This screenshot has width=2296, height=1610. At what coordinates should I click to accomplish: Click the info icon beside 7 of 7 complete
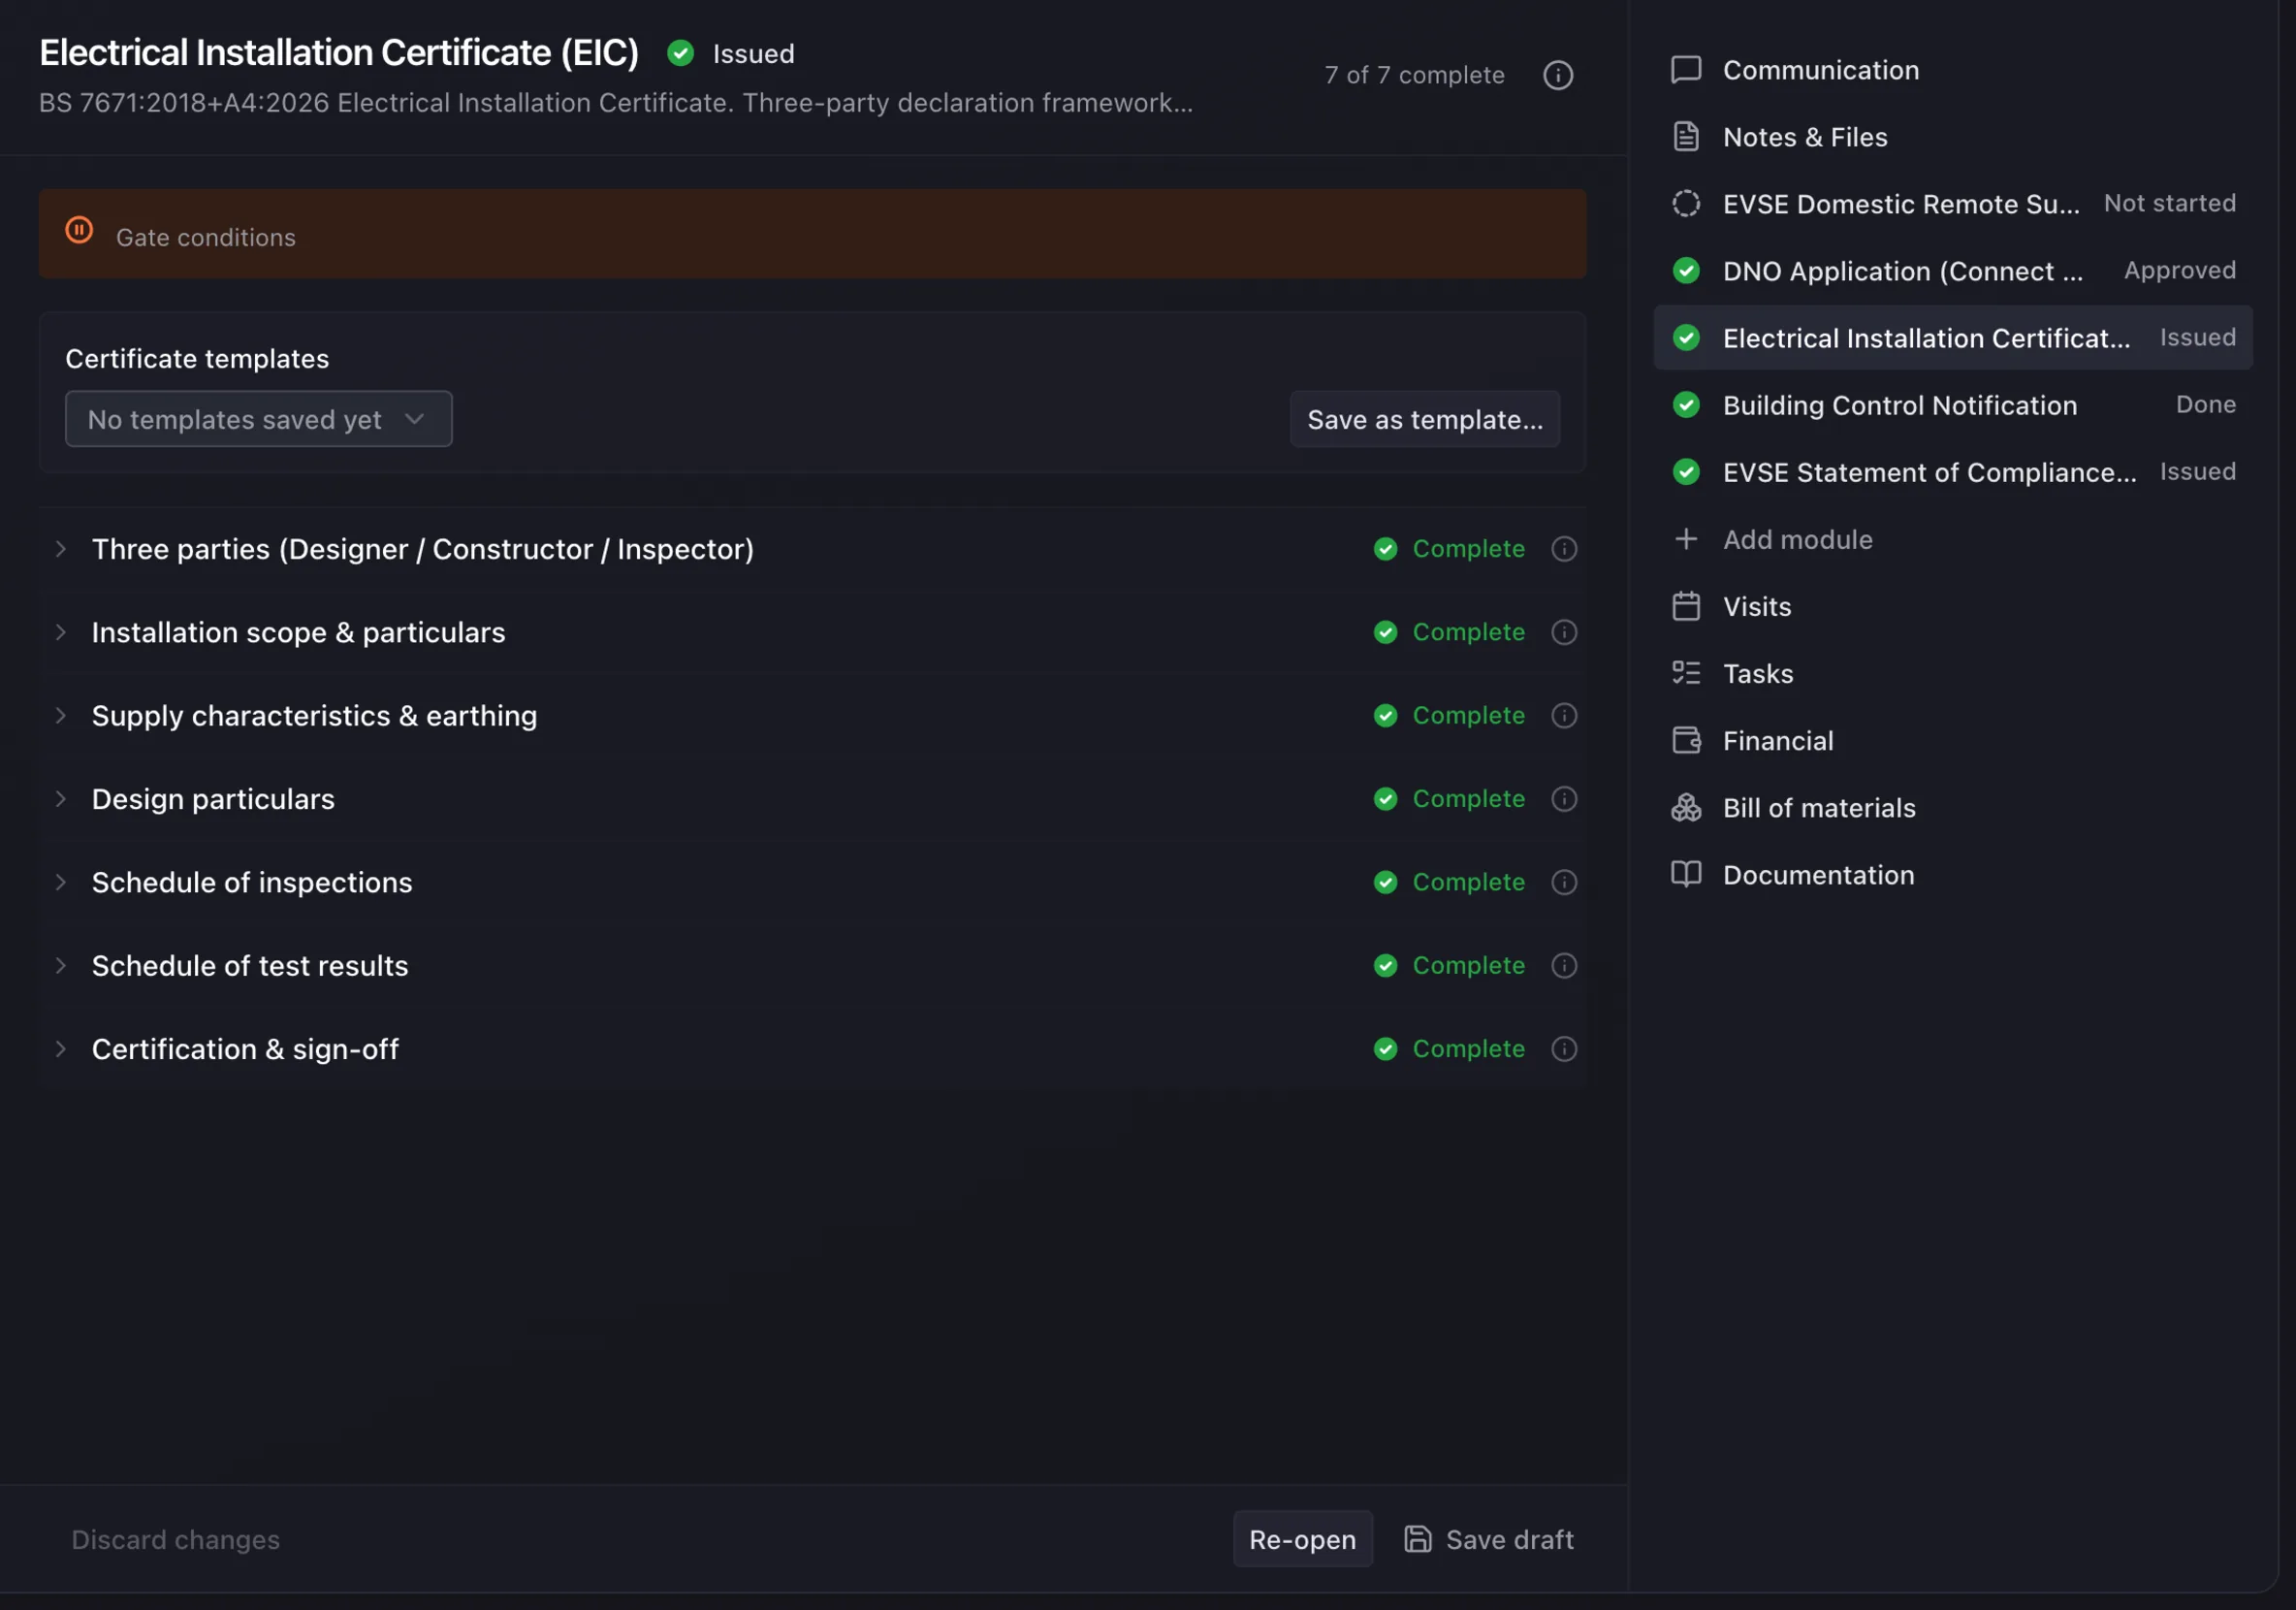point(1557,75)
